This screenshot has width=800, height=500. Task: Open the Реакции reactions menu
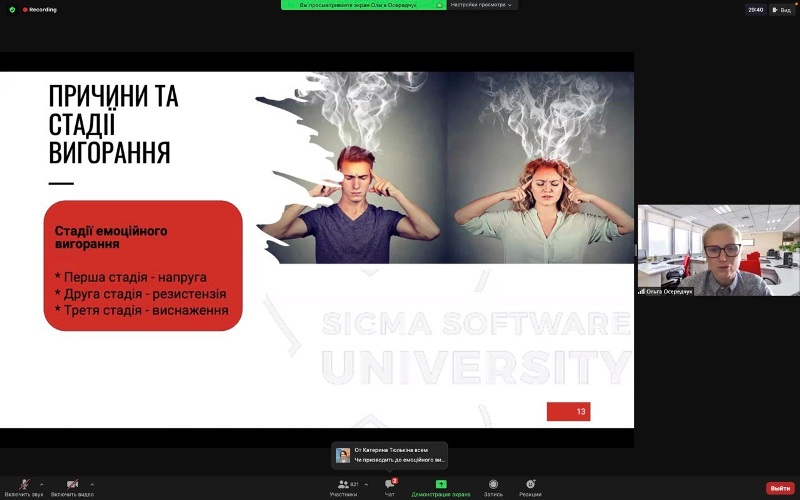click(x=530, y=486)
